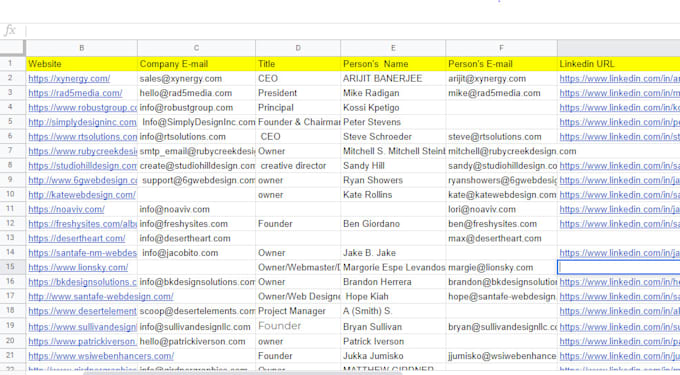
Task: Select the Mike Radigan cell
Action: click(x=393, y=93)
